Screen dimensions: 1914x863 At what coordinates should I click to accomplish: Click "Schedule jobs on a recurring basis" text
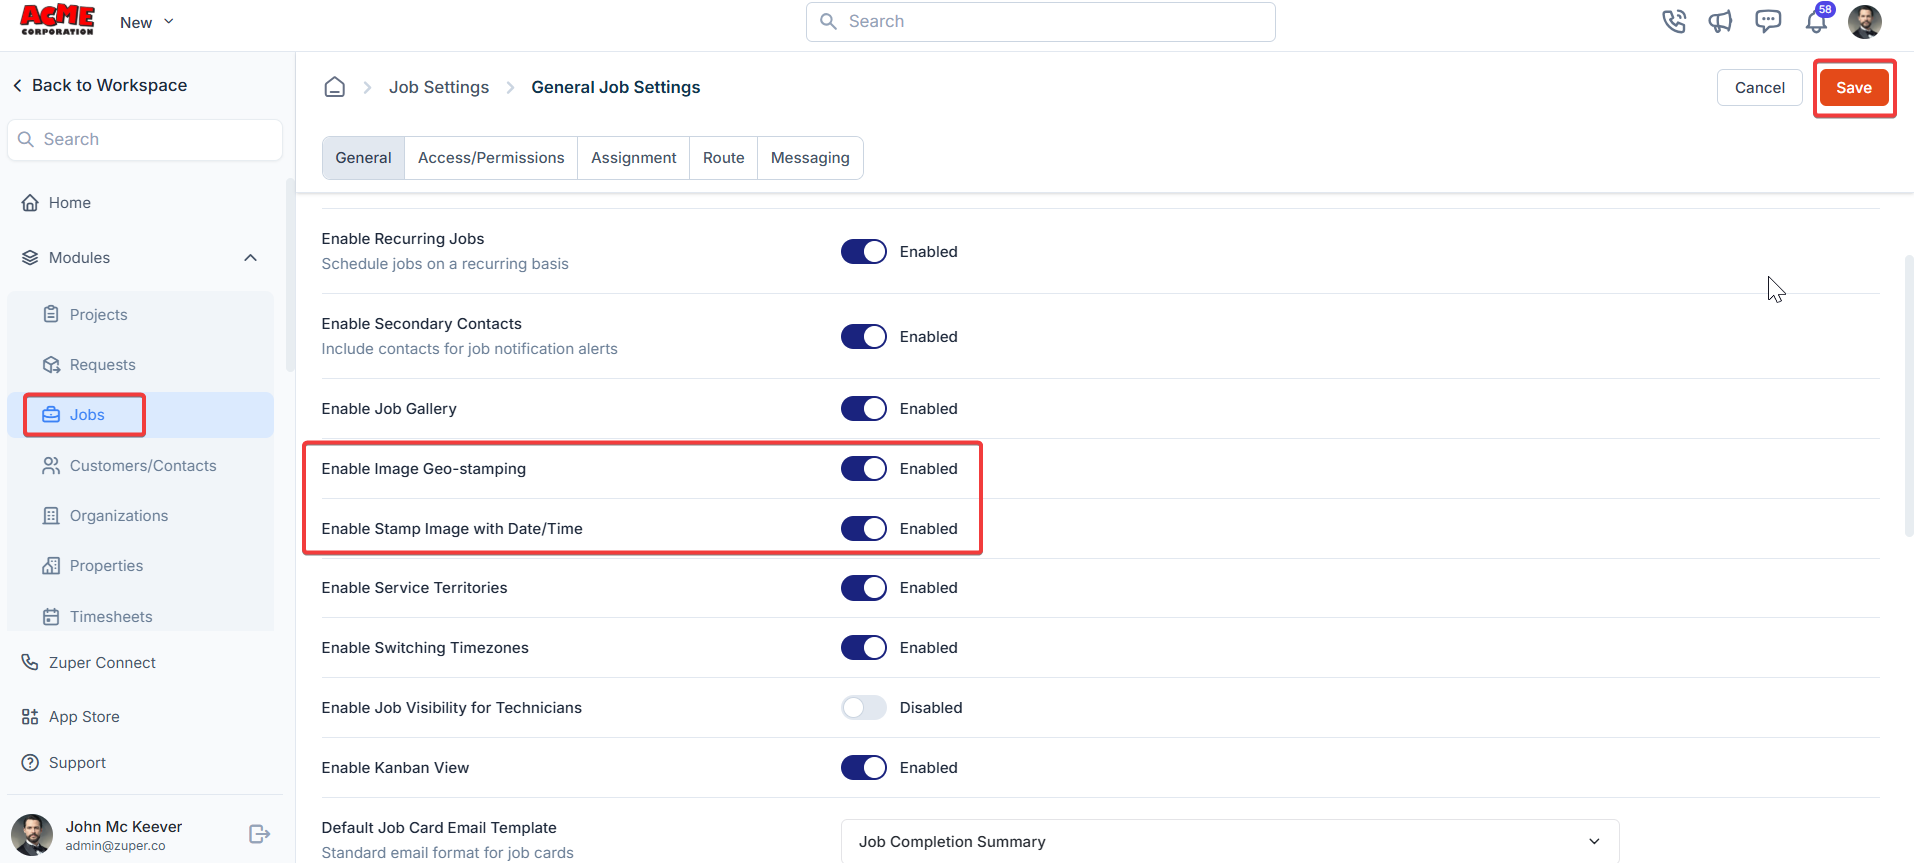coord(444,264)
